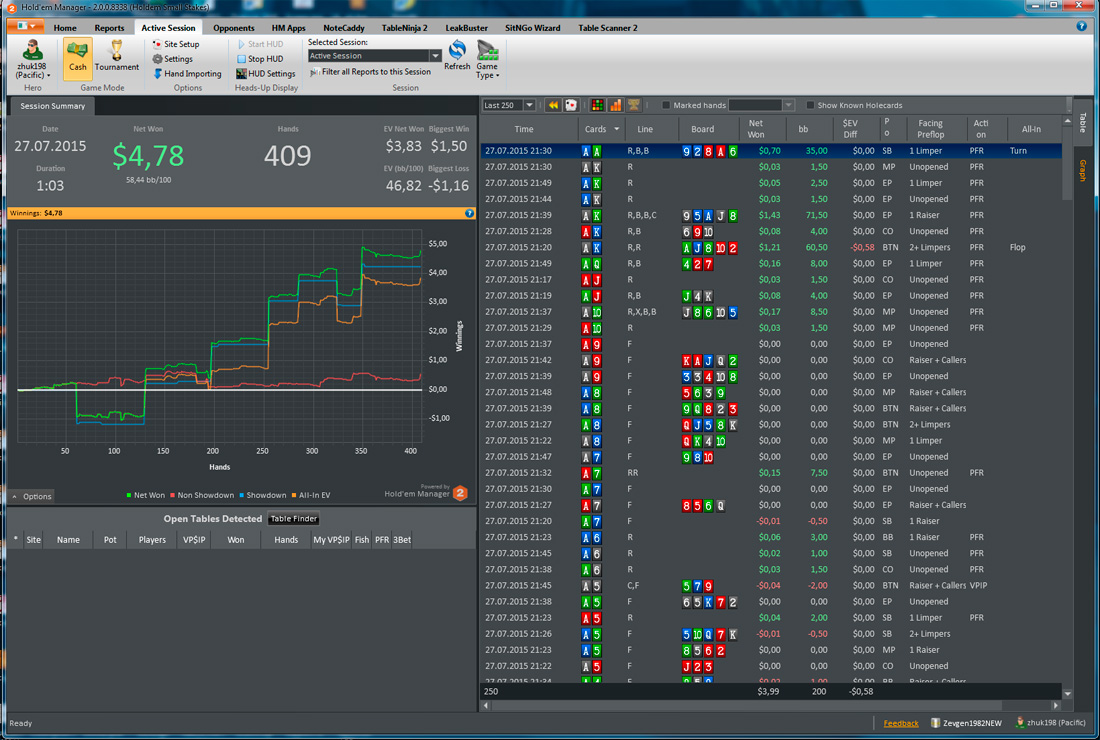
Task: Open the Marked hands filter dropdown
Action: [x=789, y=105]
